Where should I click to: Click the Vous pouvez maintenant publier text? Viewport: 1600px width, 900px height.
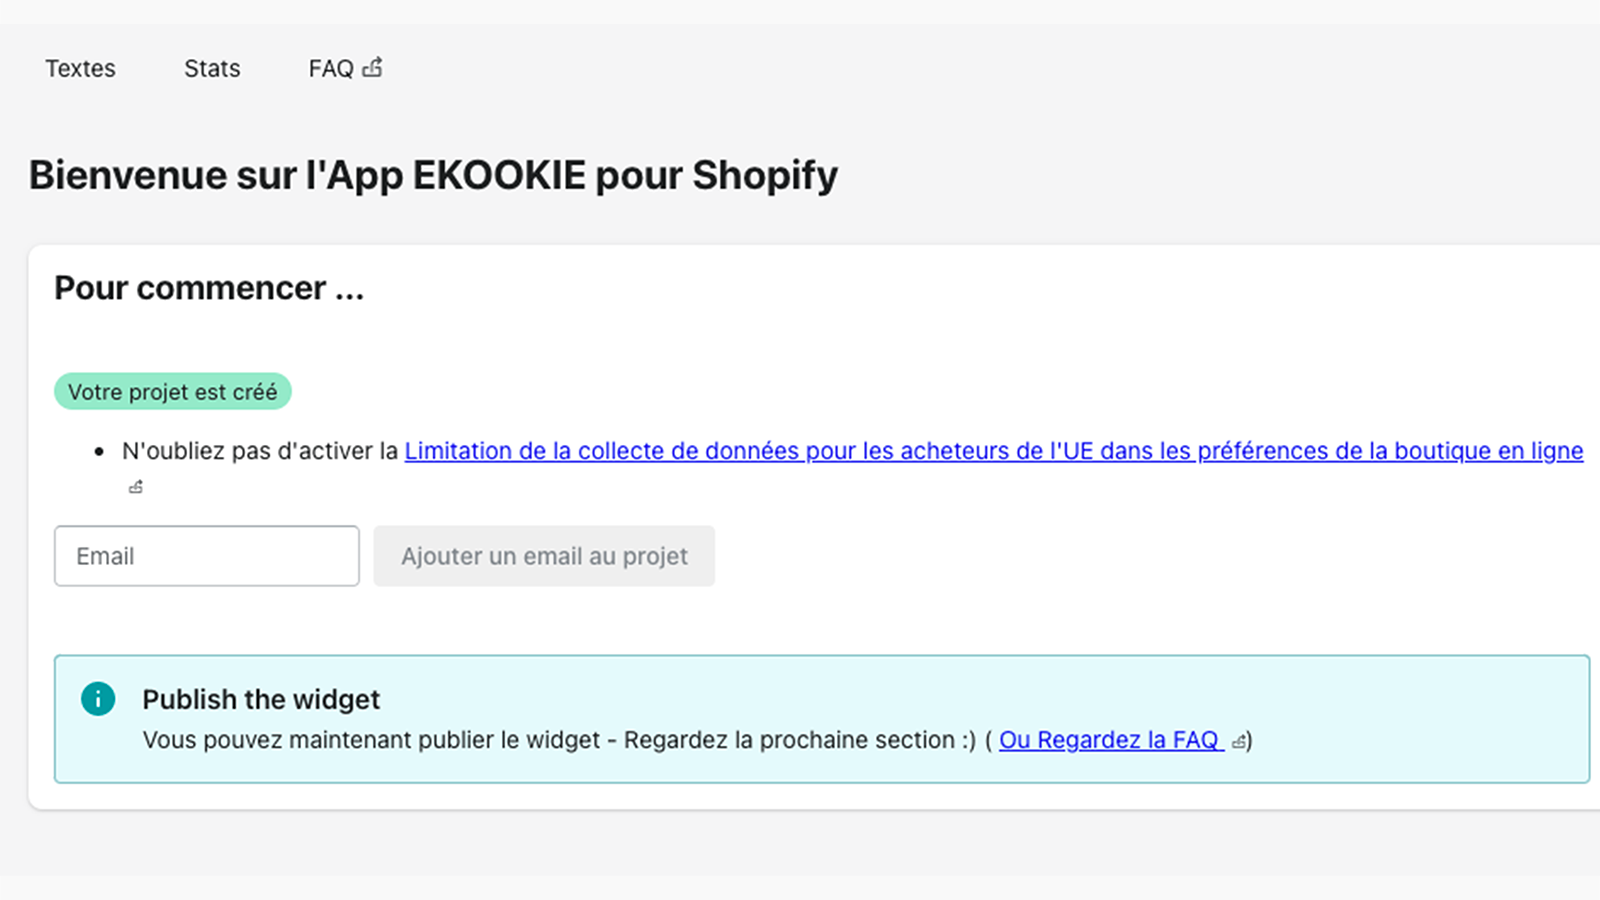[370, 740]
